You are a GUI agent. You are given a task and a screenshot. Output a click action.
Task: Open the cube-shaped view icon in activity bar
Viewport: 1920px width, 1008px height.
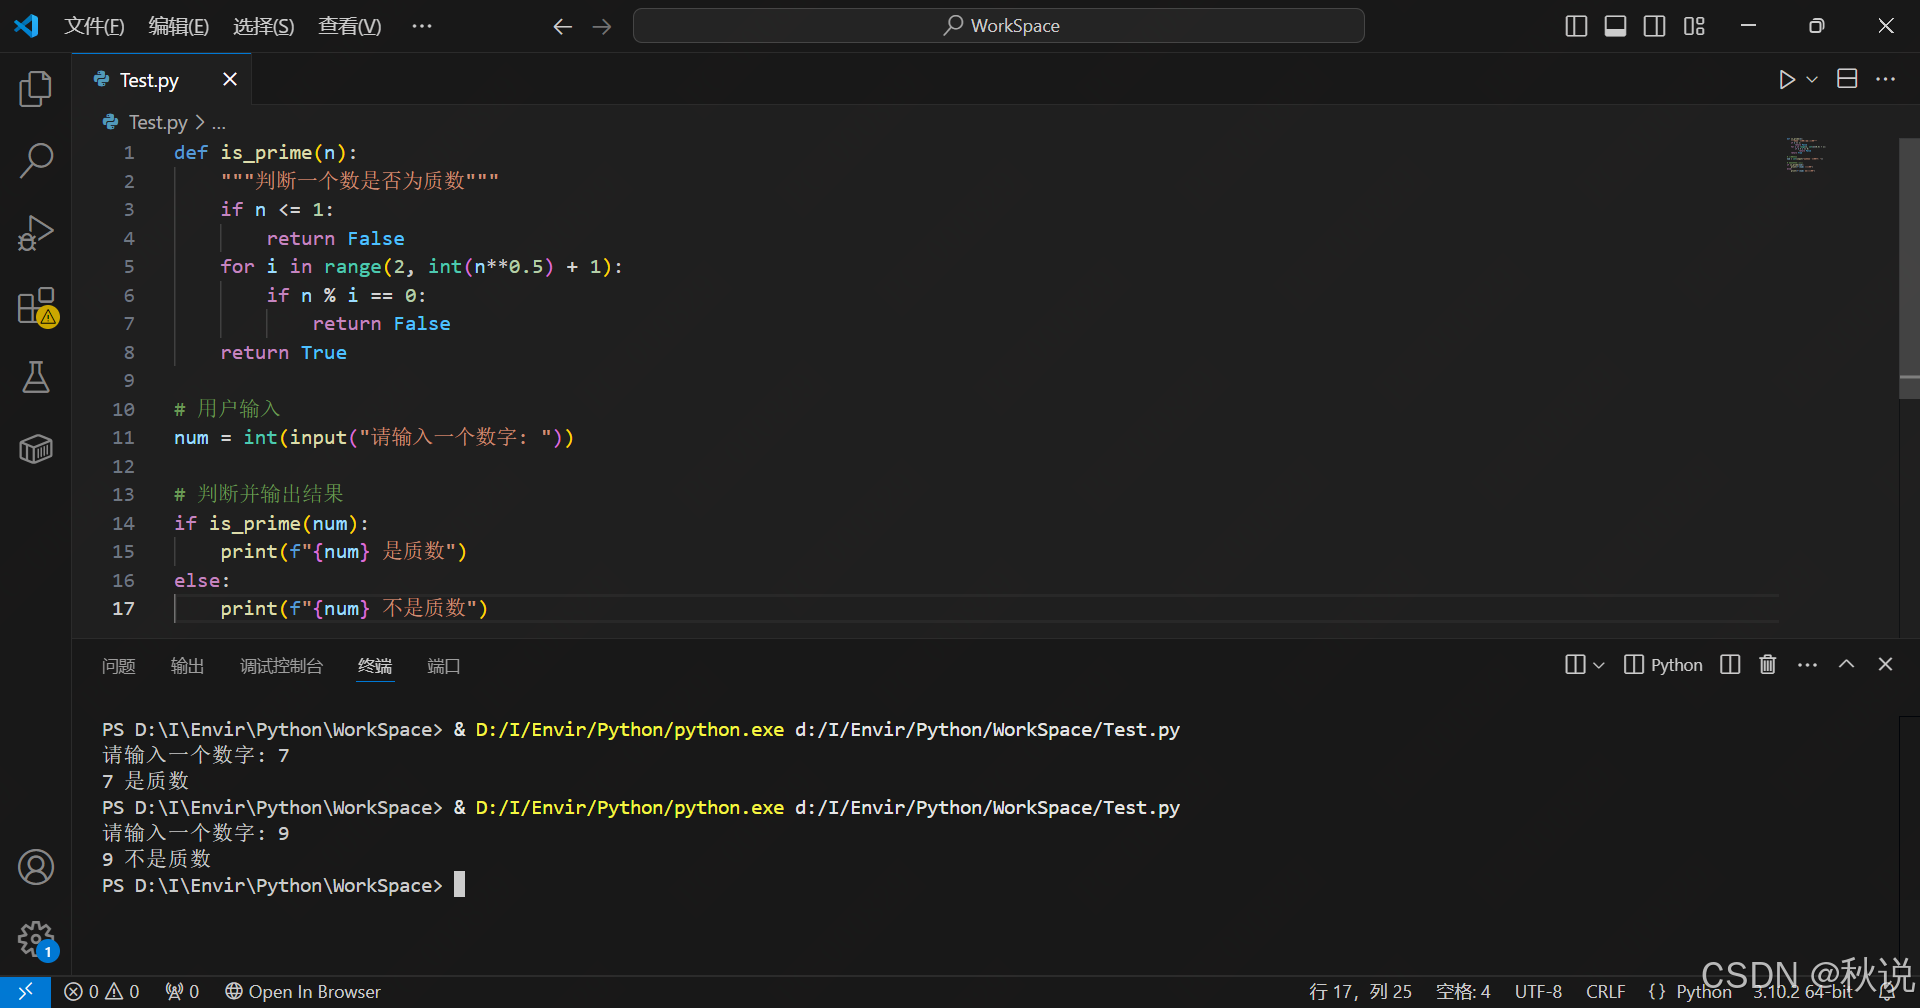point(36,449)
